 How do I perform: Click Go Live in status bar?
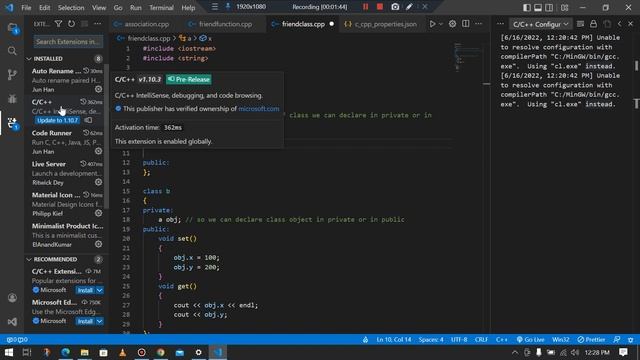click(x=530, y=340)
